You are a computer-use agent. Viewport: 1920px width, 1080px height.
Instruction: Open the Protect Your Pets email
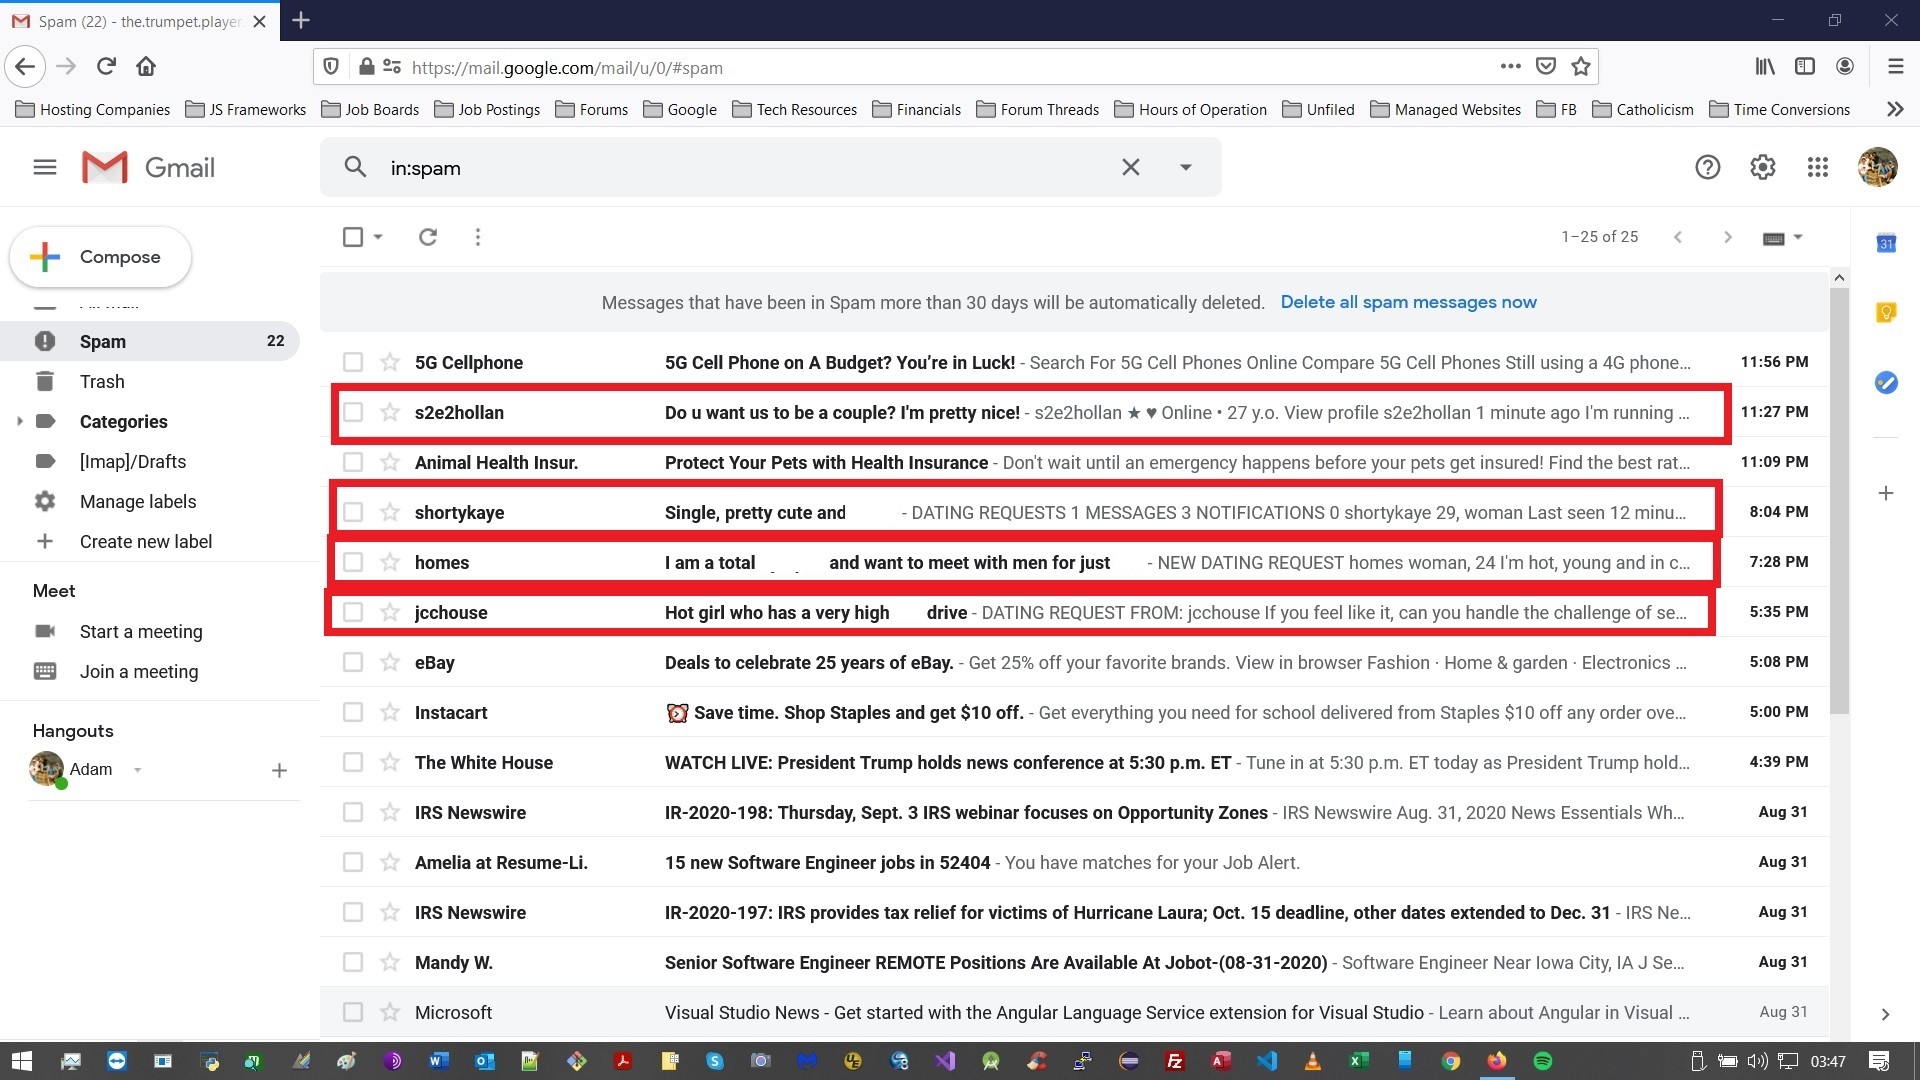[1075, 462]
